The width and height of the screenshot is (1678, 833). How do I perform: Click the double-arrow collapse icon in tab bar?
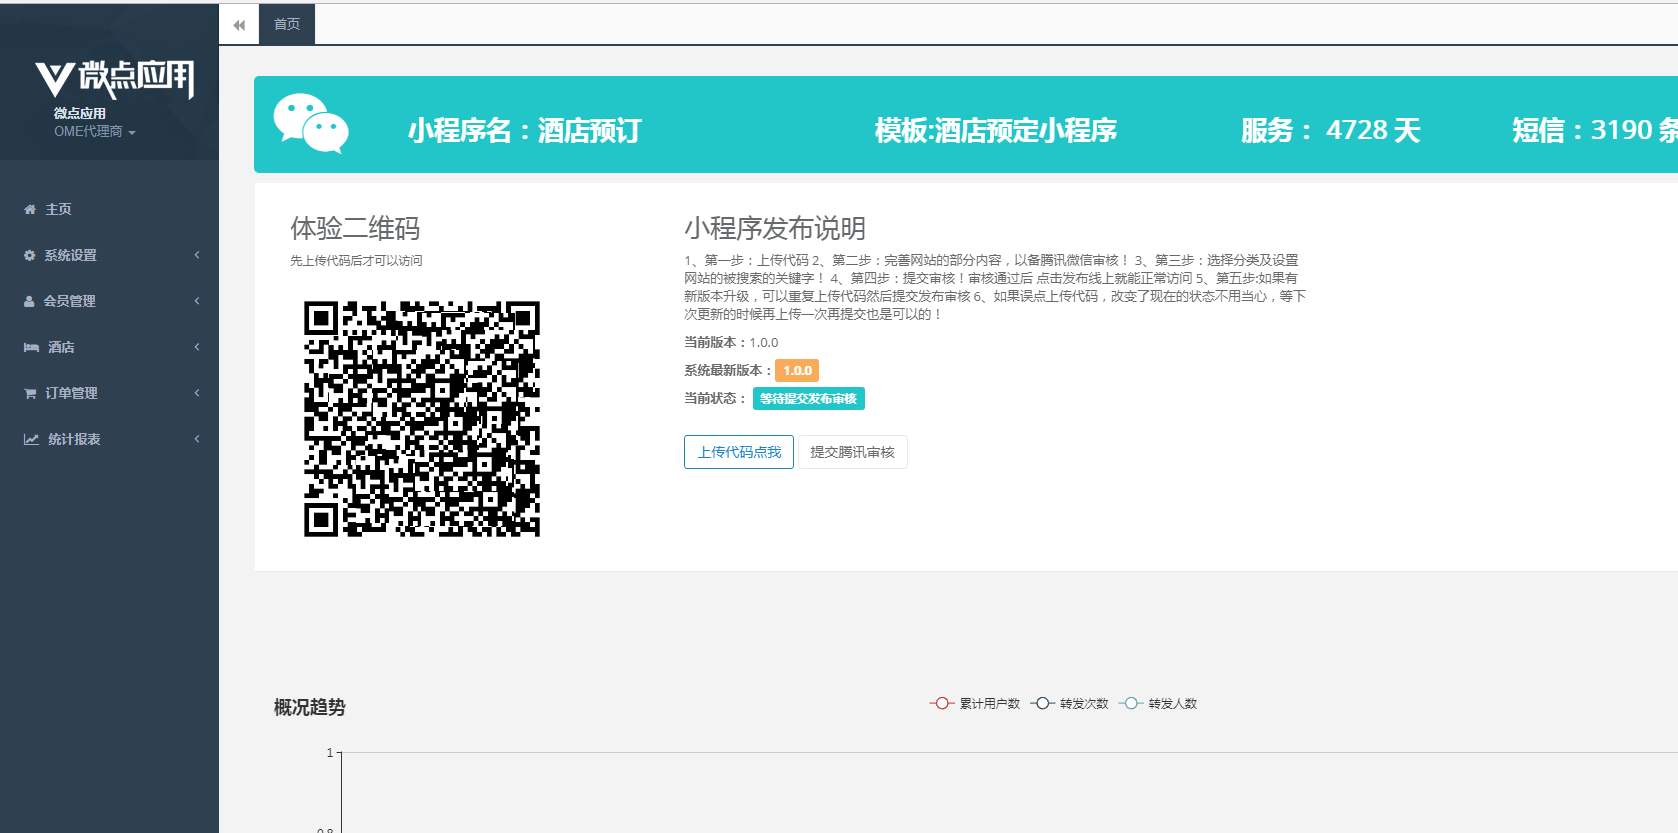pyautogui.click(x=239, y=25)
